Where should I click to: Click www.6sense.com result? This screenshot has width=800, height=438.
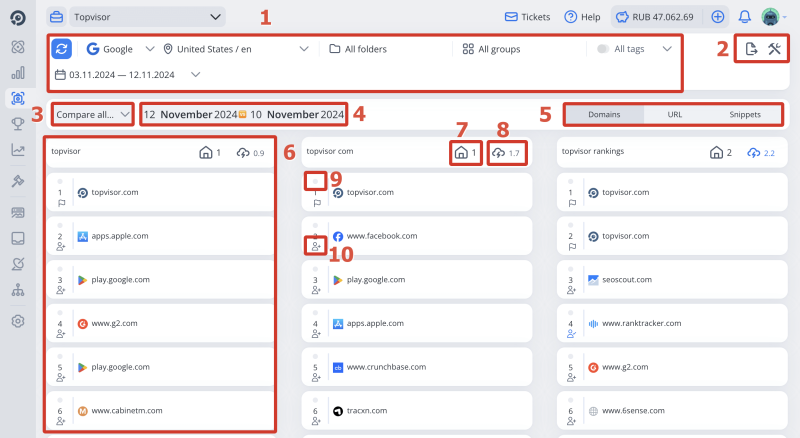(x=633, y=410)
